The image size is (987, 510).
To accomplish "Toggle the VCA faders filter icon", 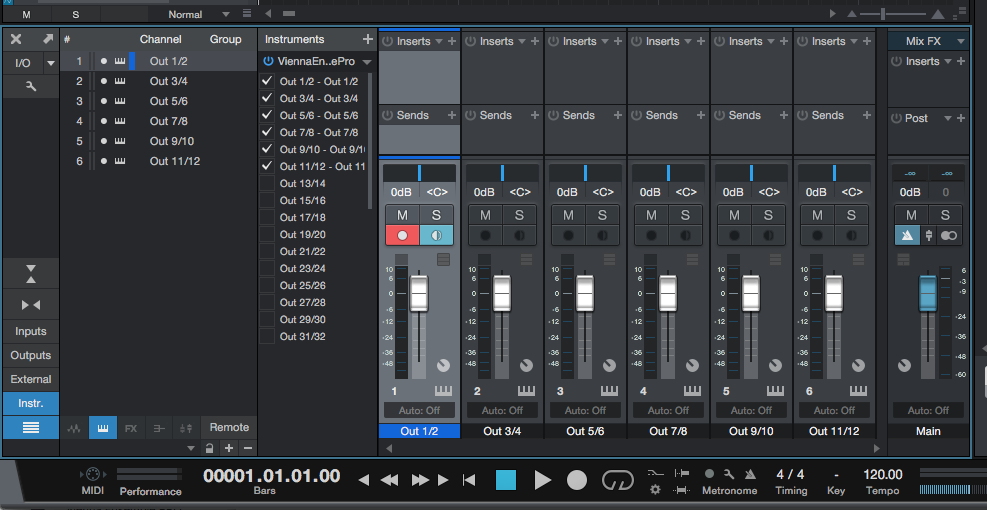I will 186,428.
